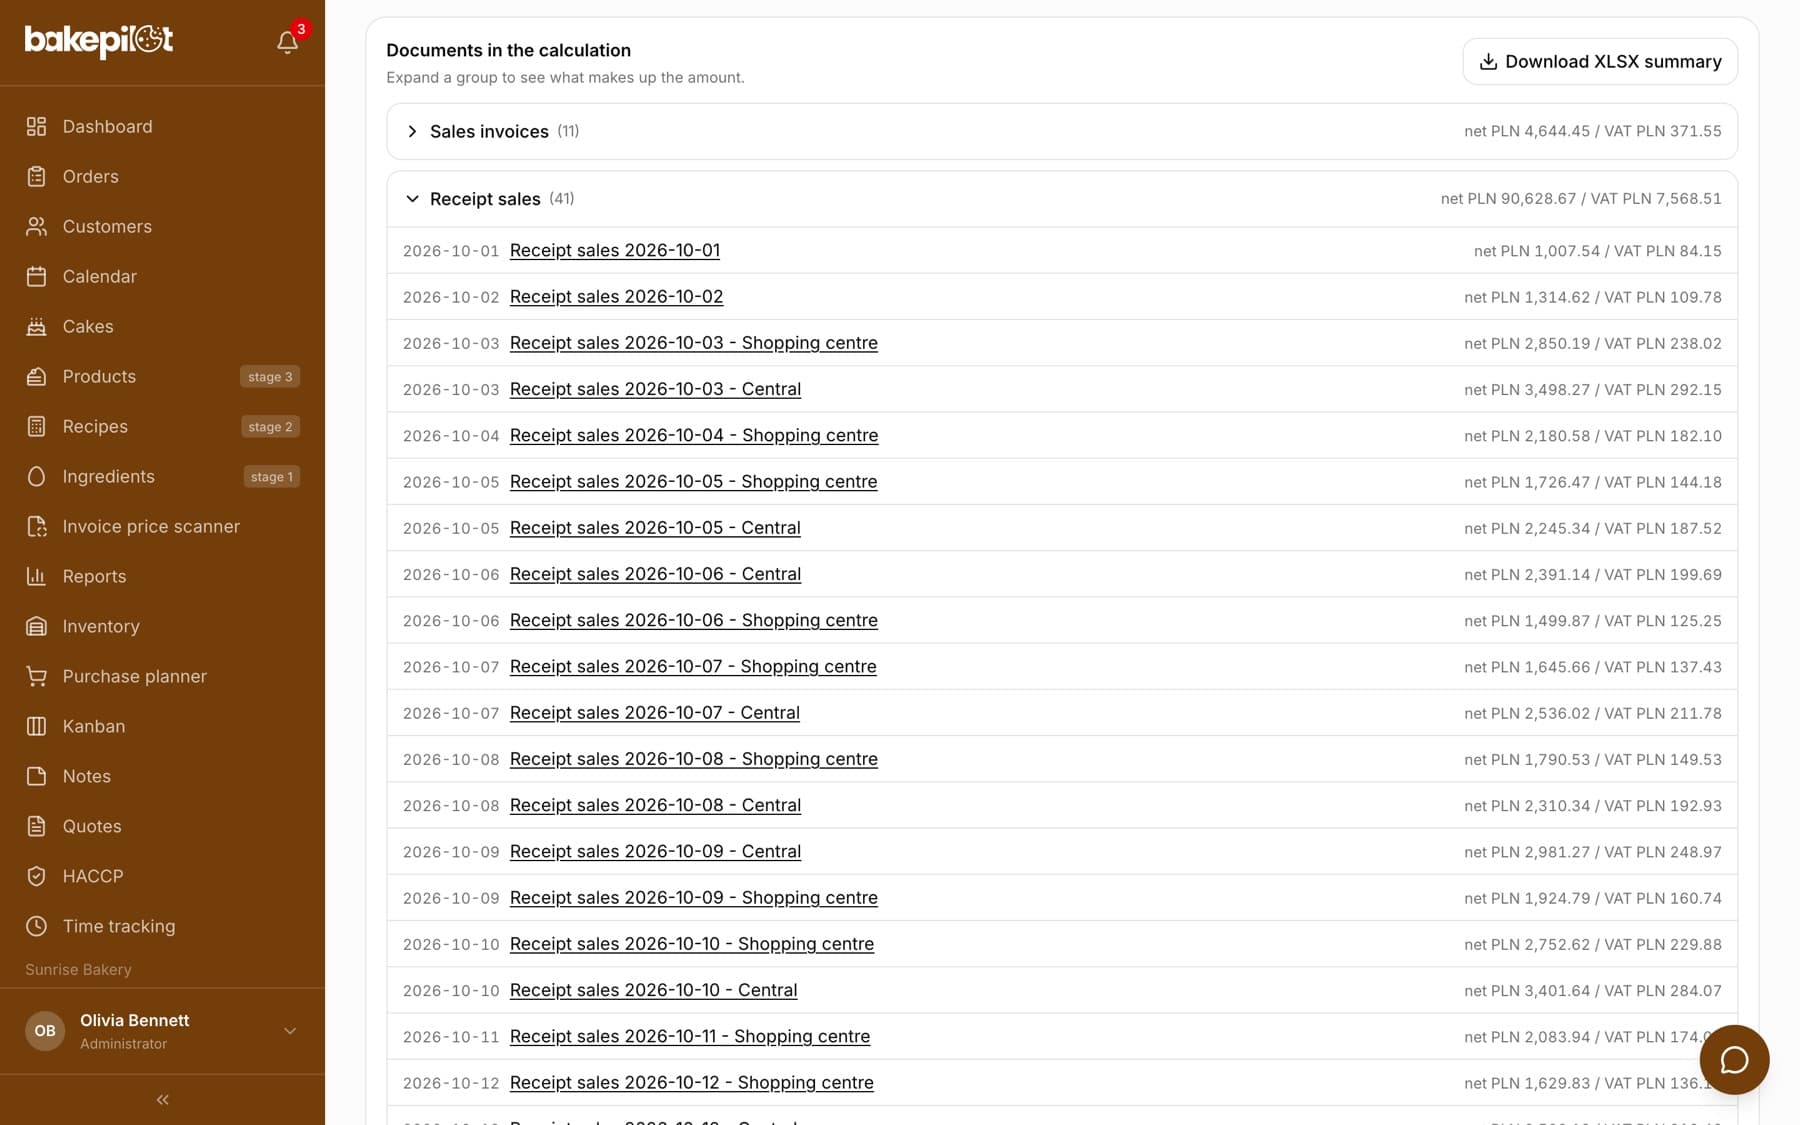Click the Reports chart icon
This screenshot has width=1800, height=1125.
(36, 576)
